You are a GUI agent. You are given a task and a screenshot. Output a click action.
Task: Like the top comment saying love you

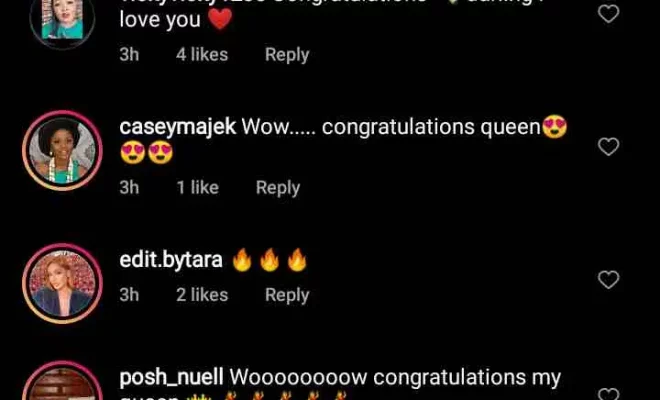[609, 14]
